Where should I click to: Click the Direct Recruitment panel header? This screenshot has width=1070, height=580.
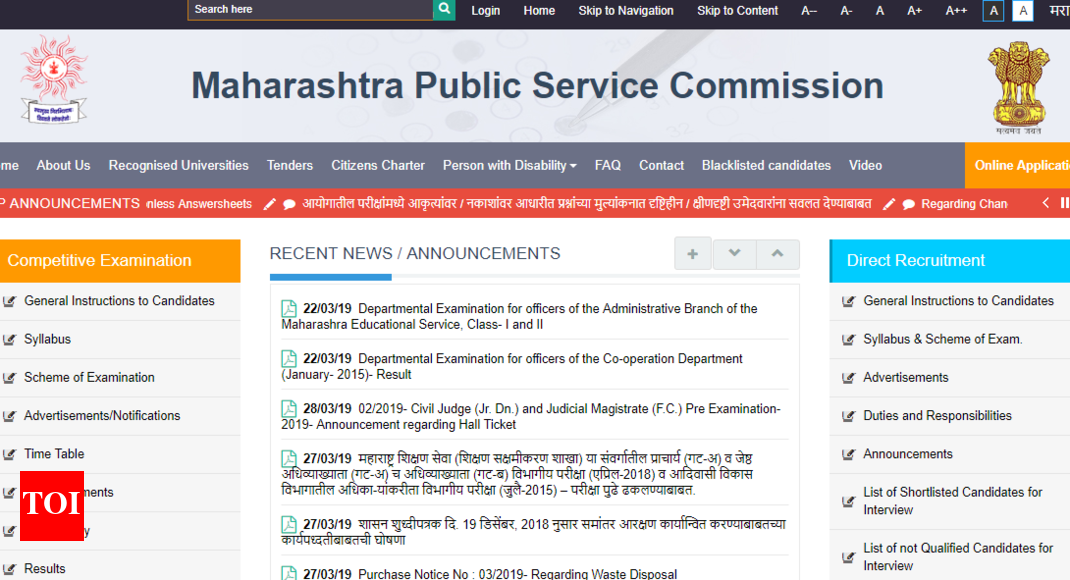[x=950, y=261]
